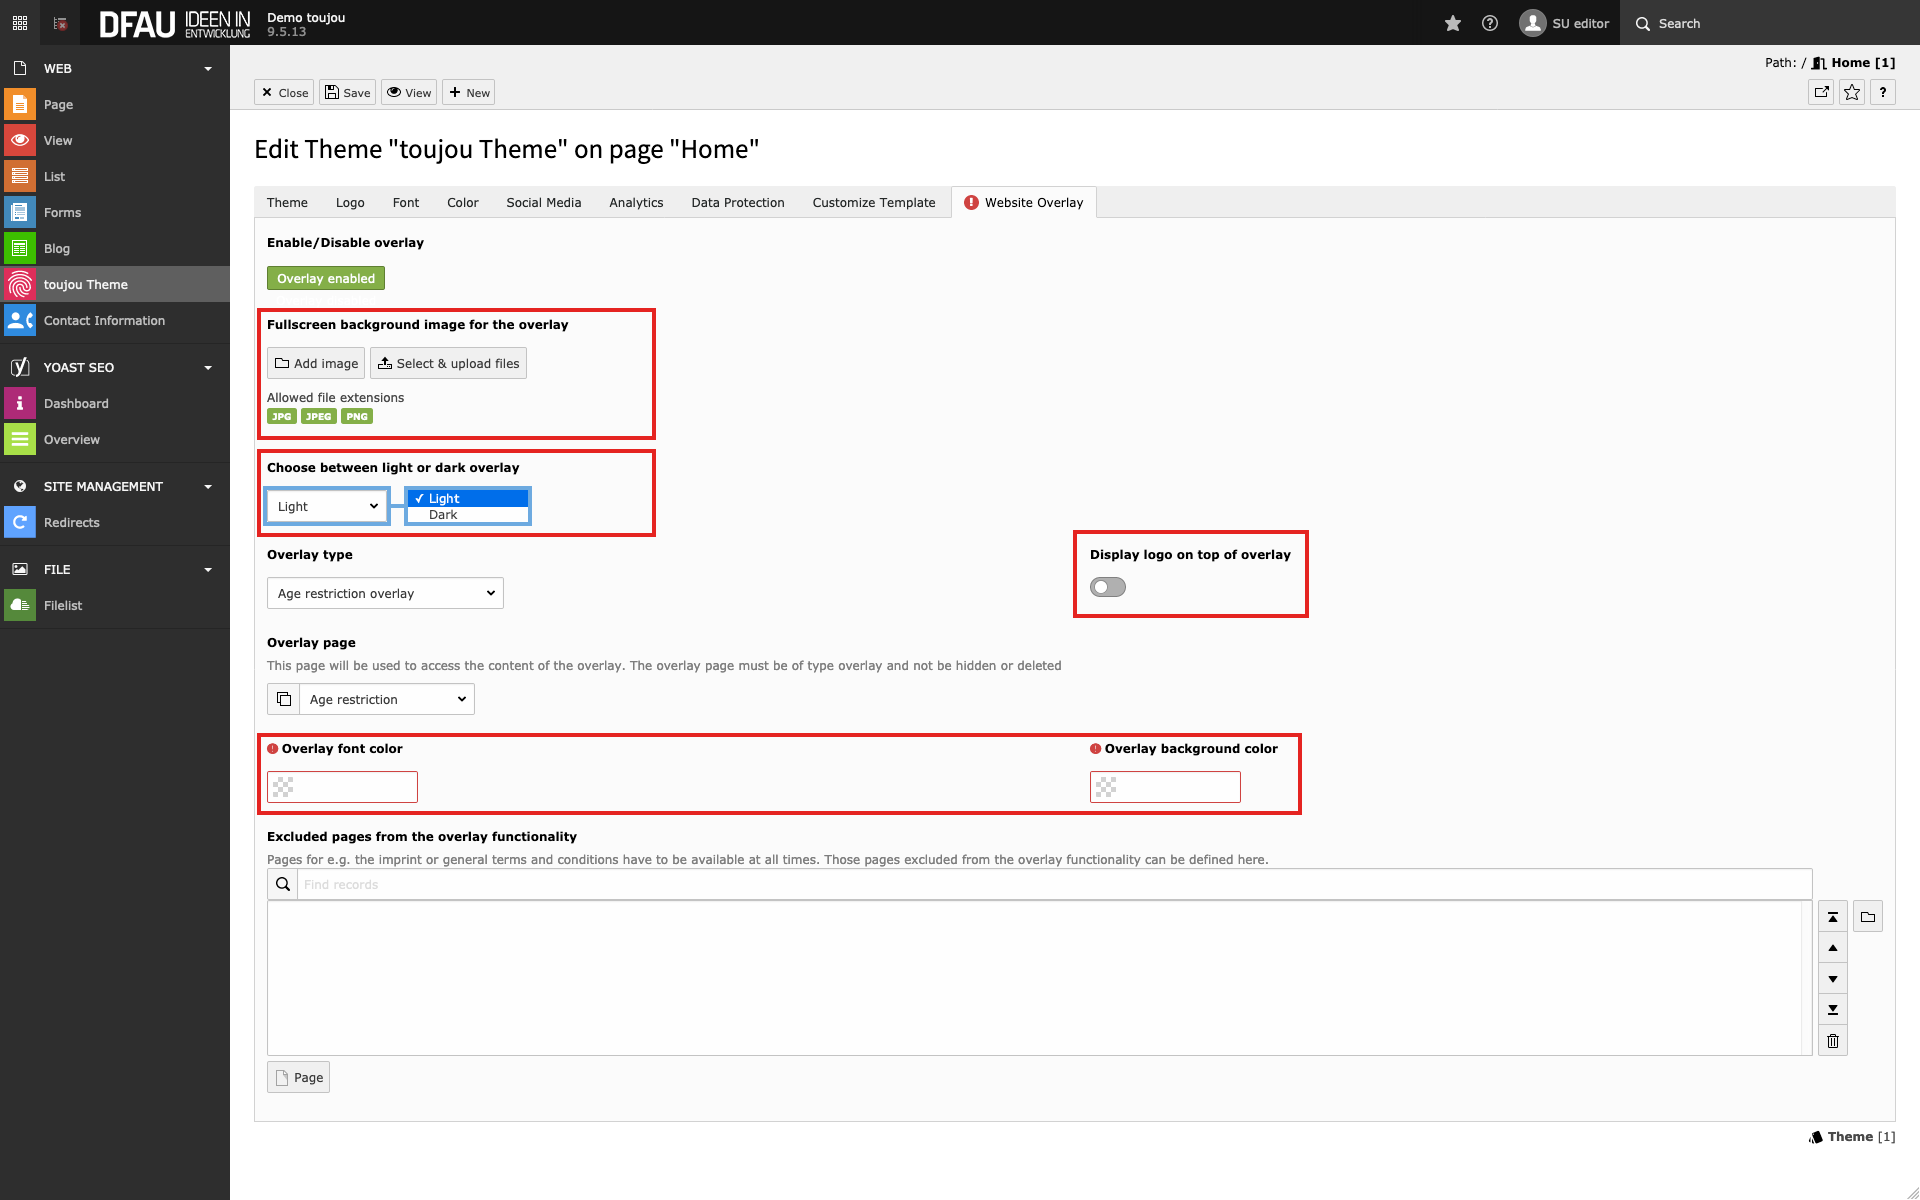The image size is (1920, 1200).
Task: Select Dark option in overlay list
Action: [443, 515]
